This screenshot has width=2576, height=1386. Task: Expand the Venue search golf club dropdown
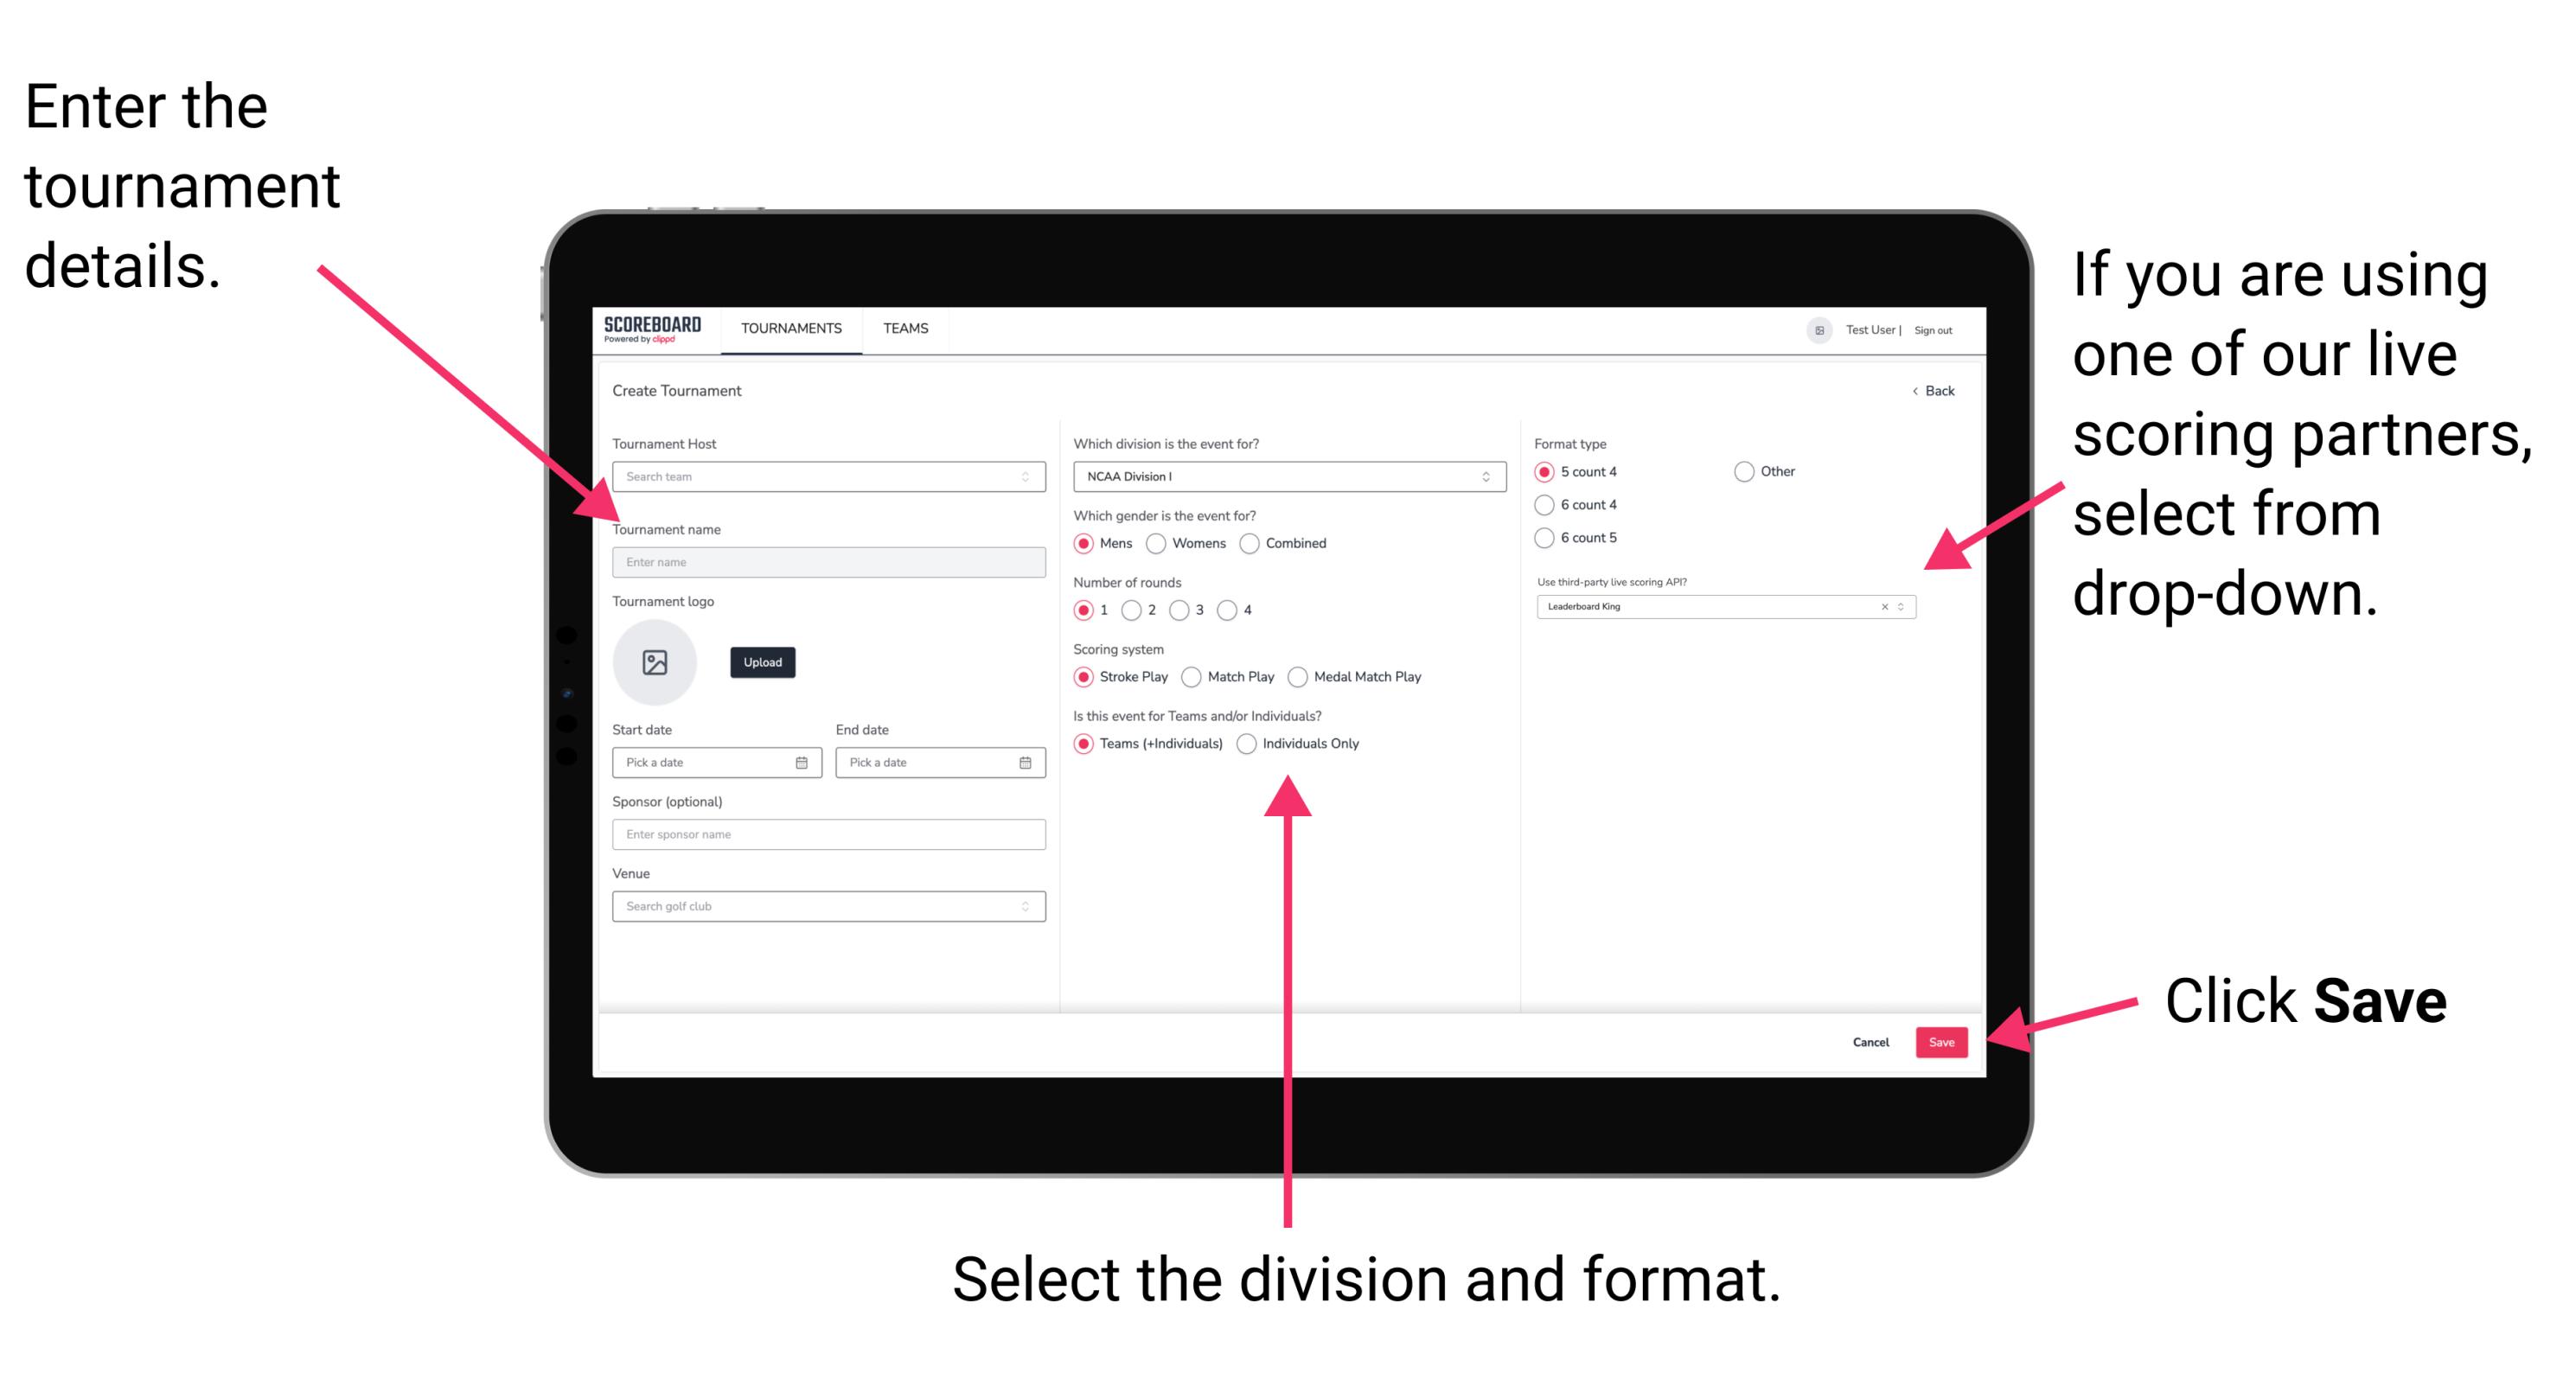click(x=1024, y=904)
